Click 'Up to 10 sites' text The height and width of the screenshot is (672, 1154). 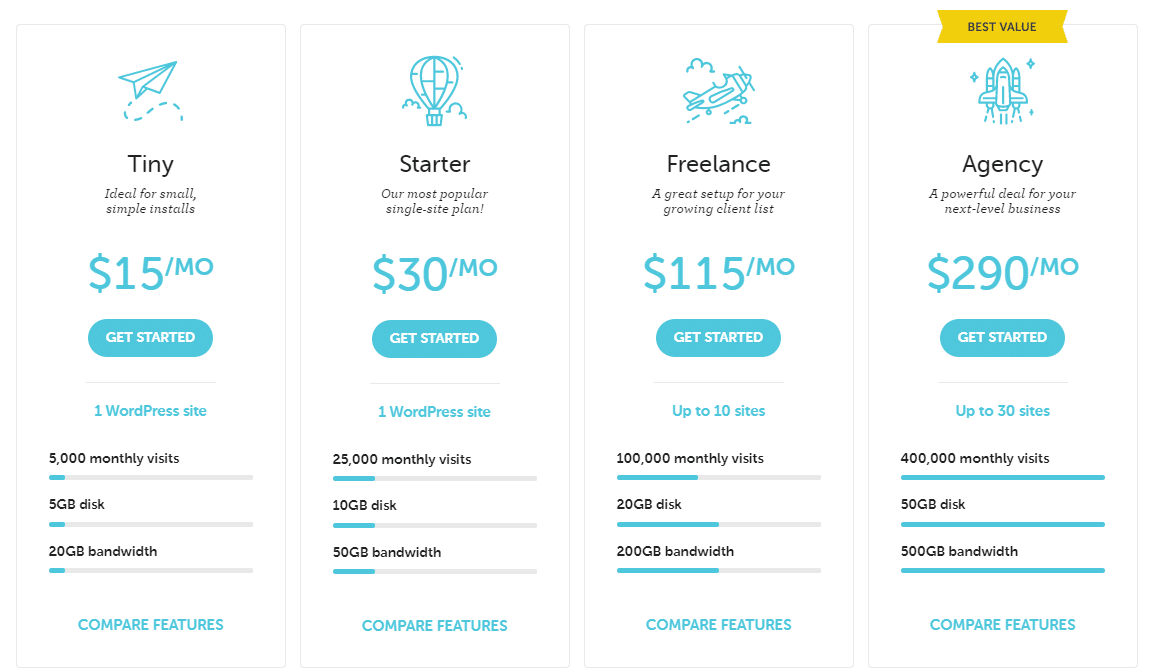(x=718, y=411)
